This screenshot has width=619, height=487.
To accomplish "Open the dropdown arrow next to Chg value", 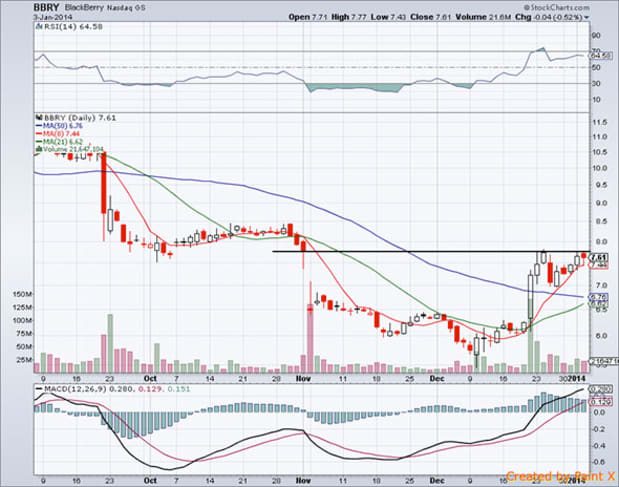I will click(586, 17).
